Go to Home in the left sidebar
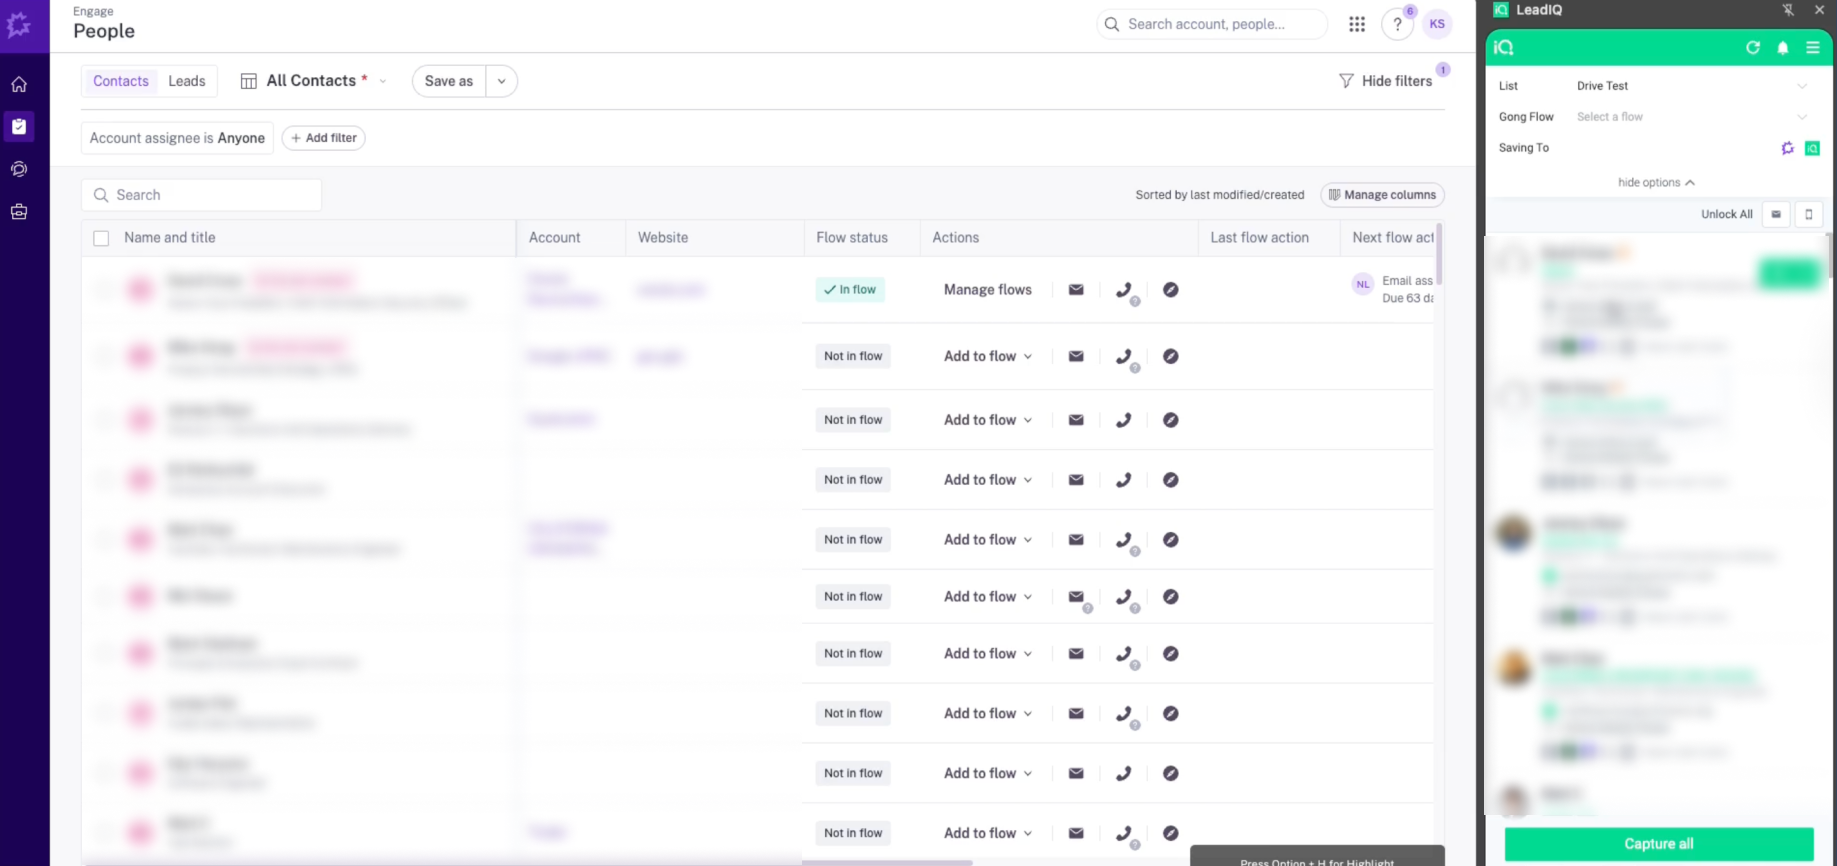 click(x=19, y=85)
